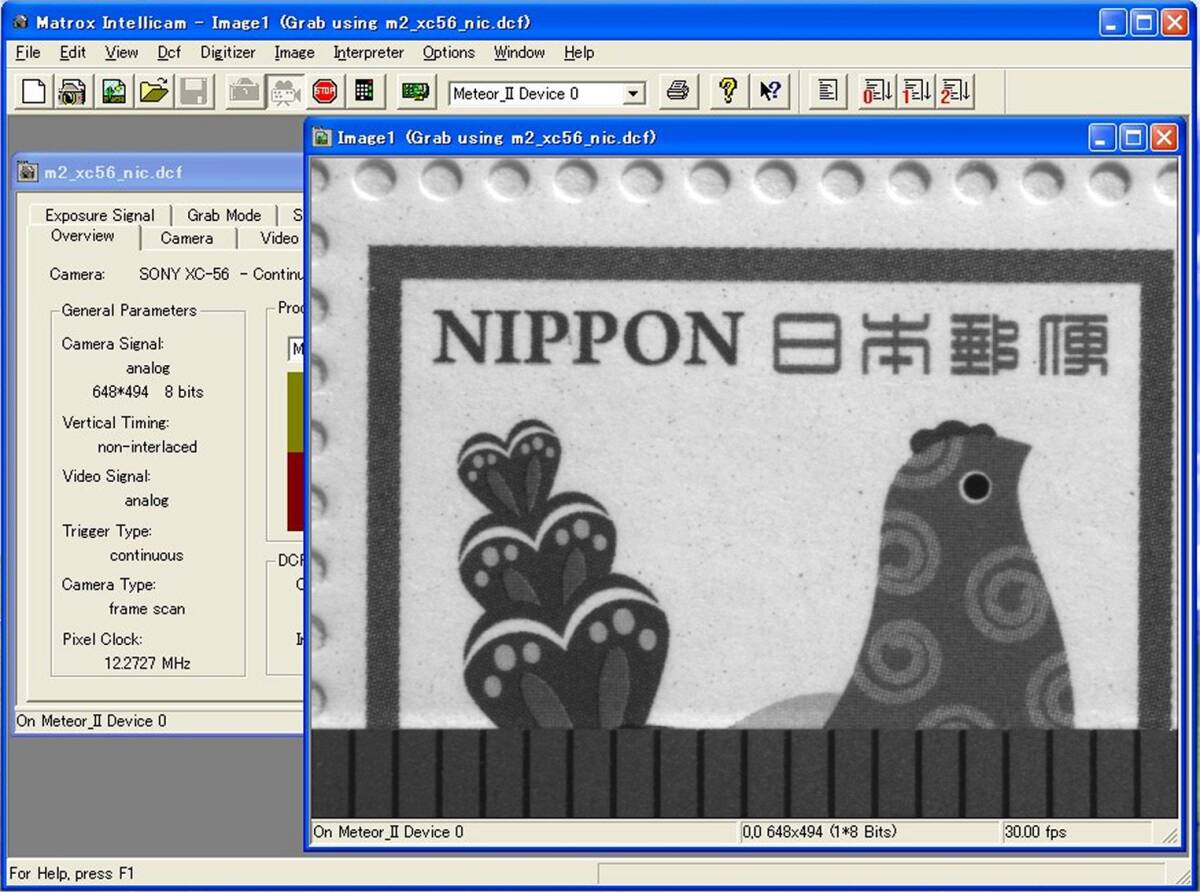This screenshot has height=892, width=1200.
Task: Toggle the continuous grab video camera icon
Action: [x=285, y=93]
